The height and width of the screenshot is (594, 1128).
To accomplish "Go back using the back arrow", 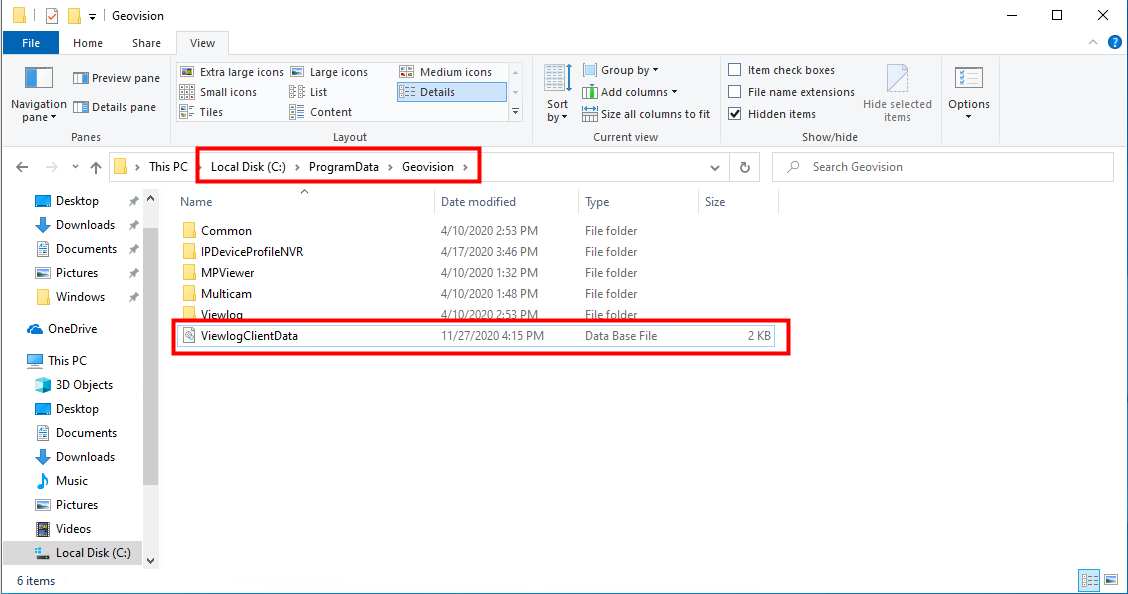I will (x=22, y=167).
